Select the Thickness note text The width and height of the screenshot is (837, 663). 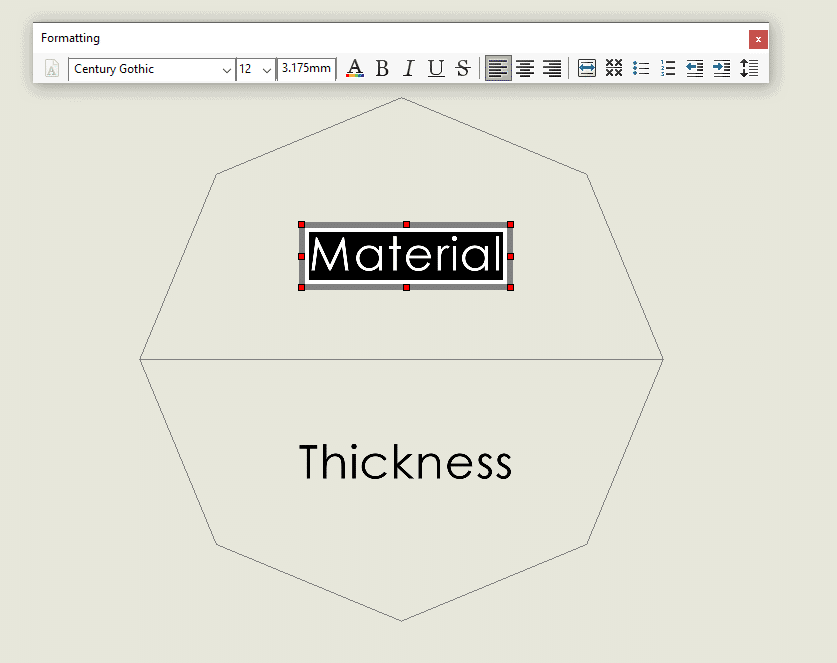(405, 462)
